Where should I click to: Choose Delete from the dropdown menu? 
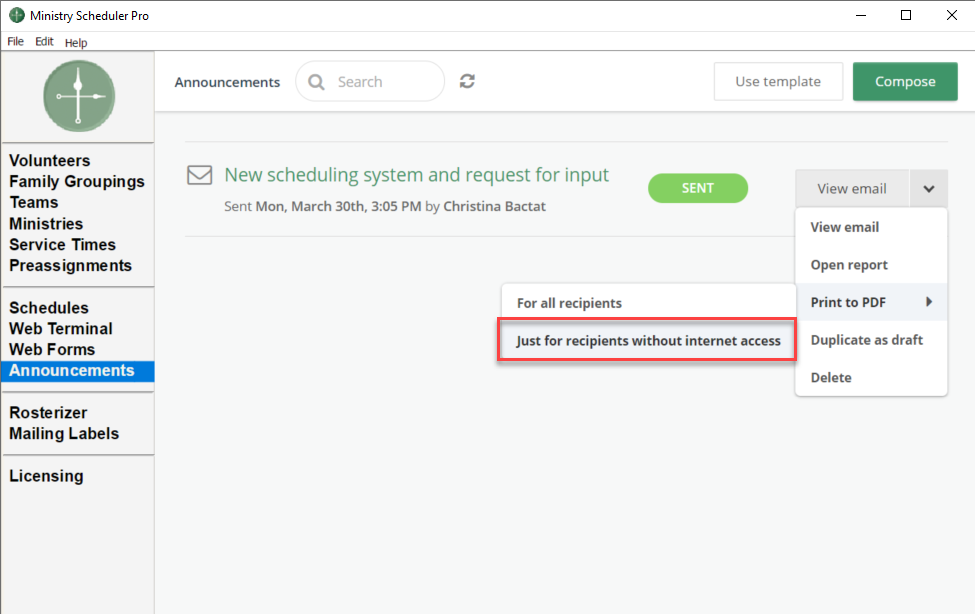[x=831, y=377]
